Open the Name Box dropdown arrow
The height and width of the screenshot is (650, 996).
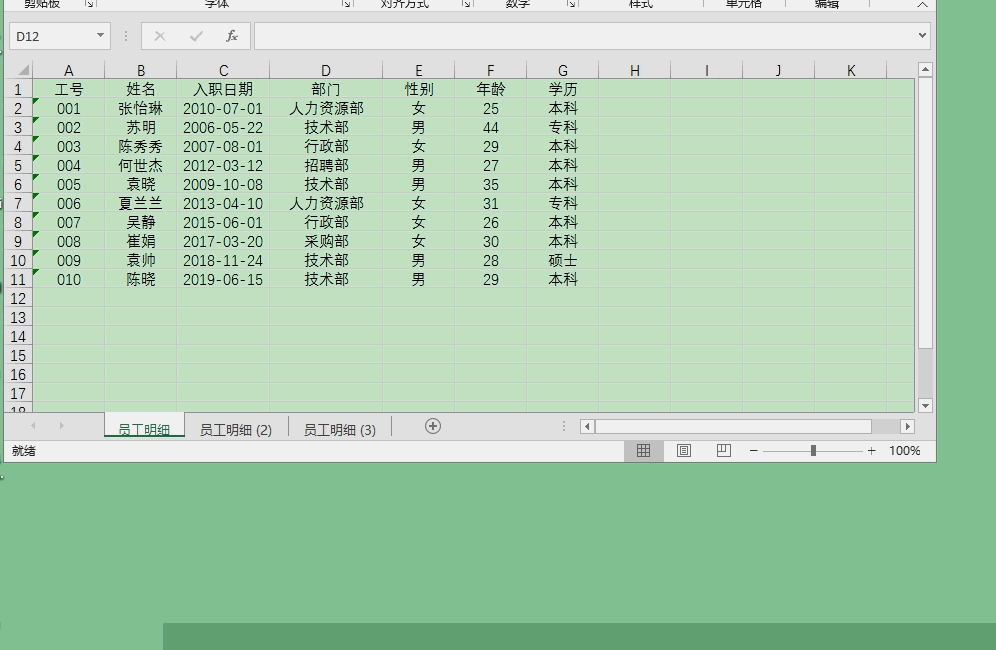(100, 36)
